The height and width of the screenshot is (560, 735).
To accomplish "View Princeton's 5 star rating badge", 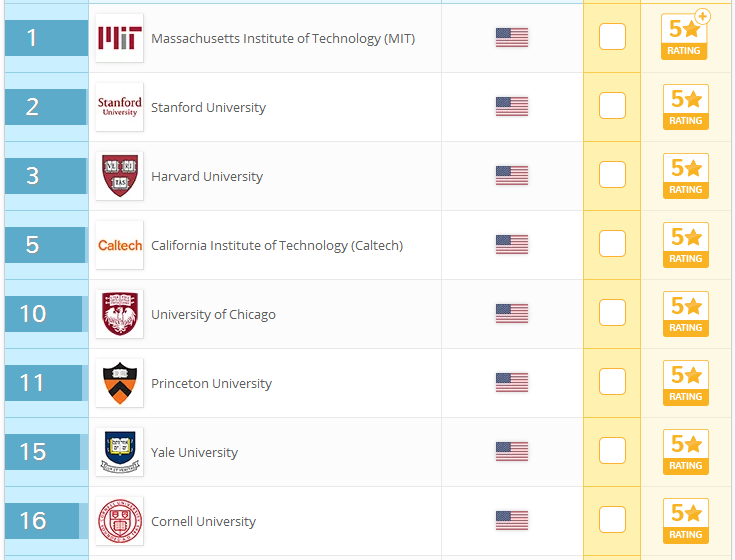I will pos(685,383).
